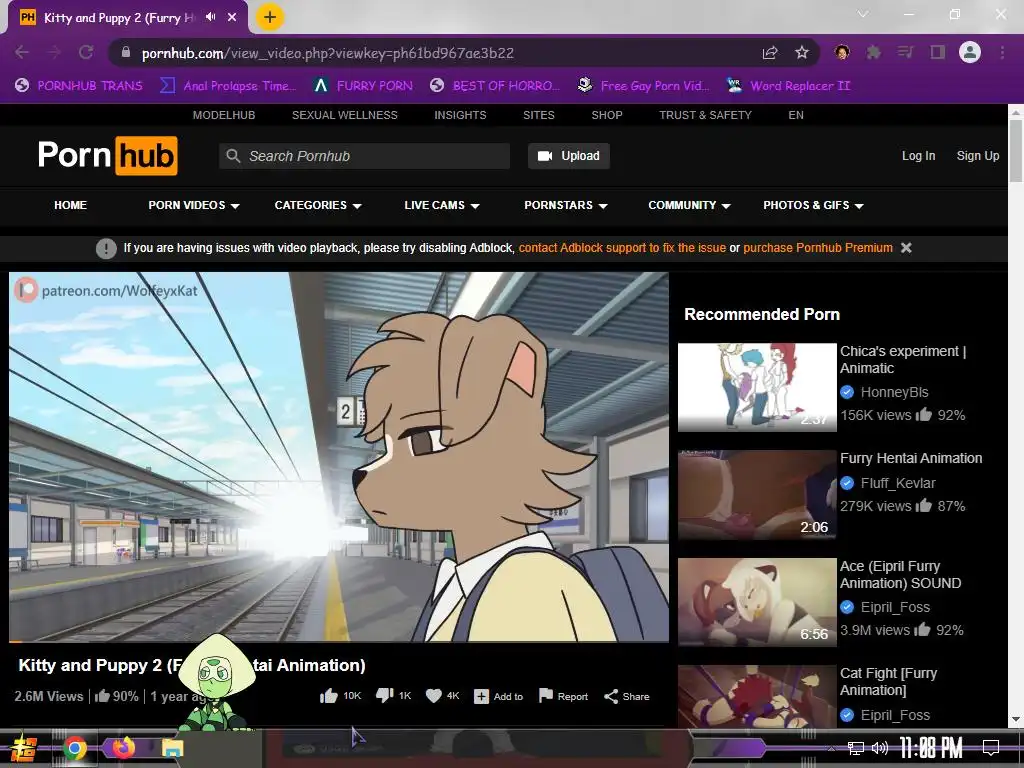Click the Search Pornhub input field
The width and height of the screenshot is (1024, 768).
364,156
